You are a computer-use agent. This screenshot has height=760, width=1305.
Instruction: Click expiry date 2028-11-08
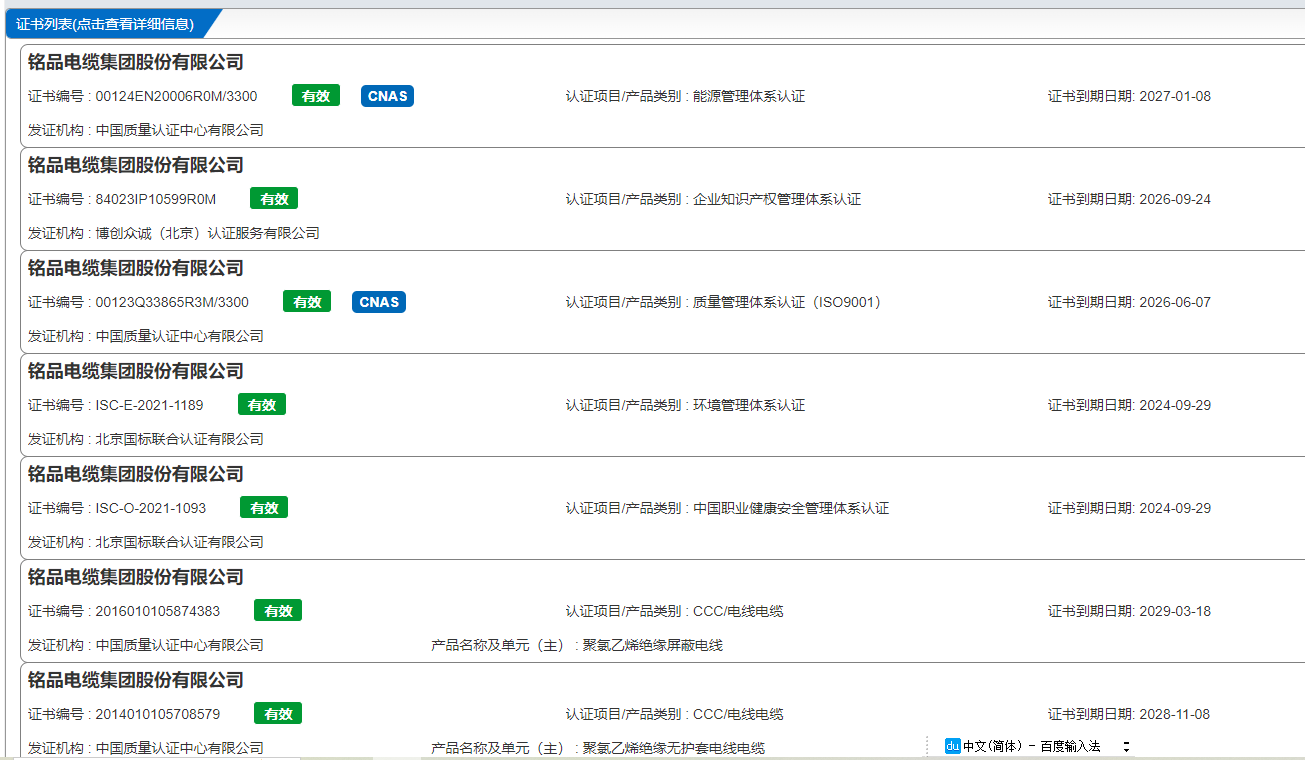[1175, 715]
